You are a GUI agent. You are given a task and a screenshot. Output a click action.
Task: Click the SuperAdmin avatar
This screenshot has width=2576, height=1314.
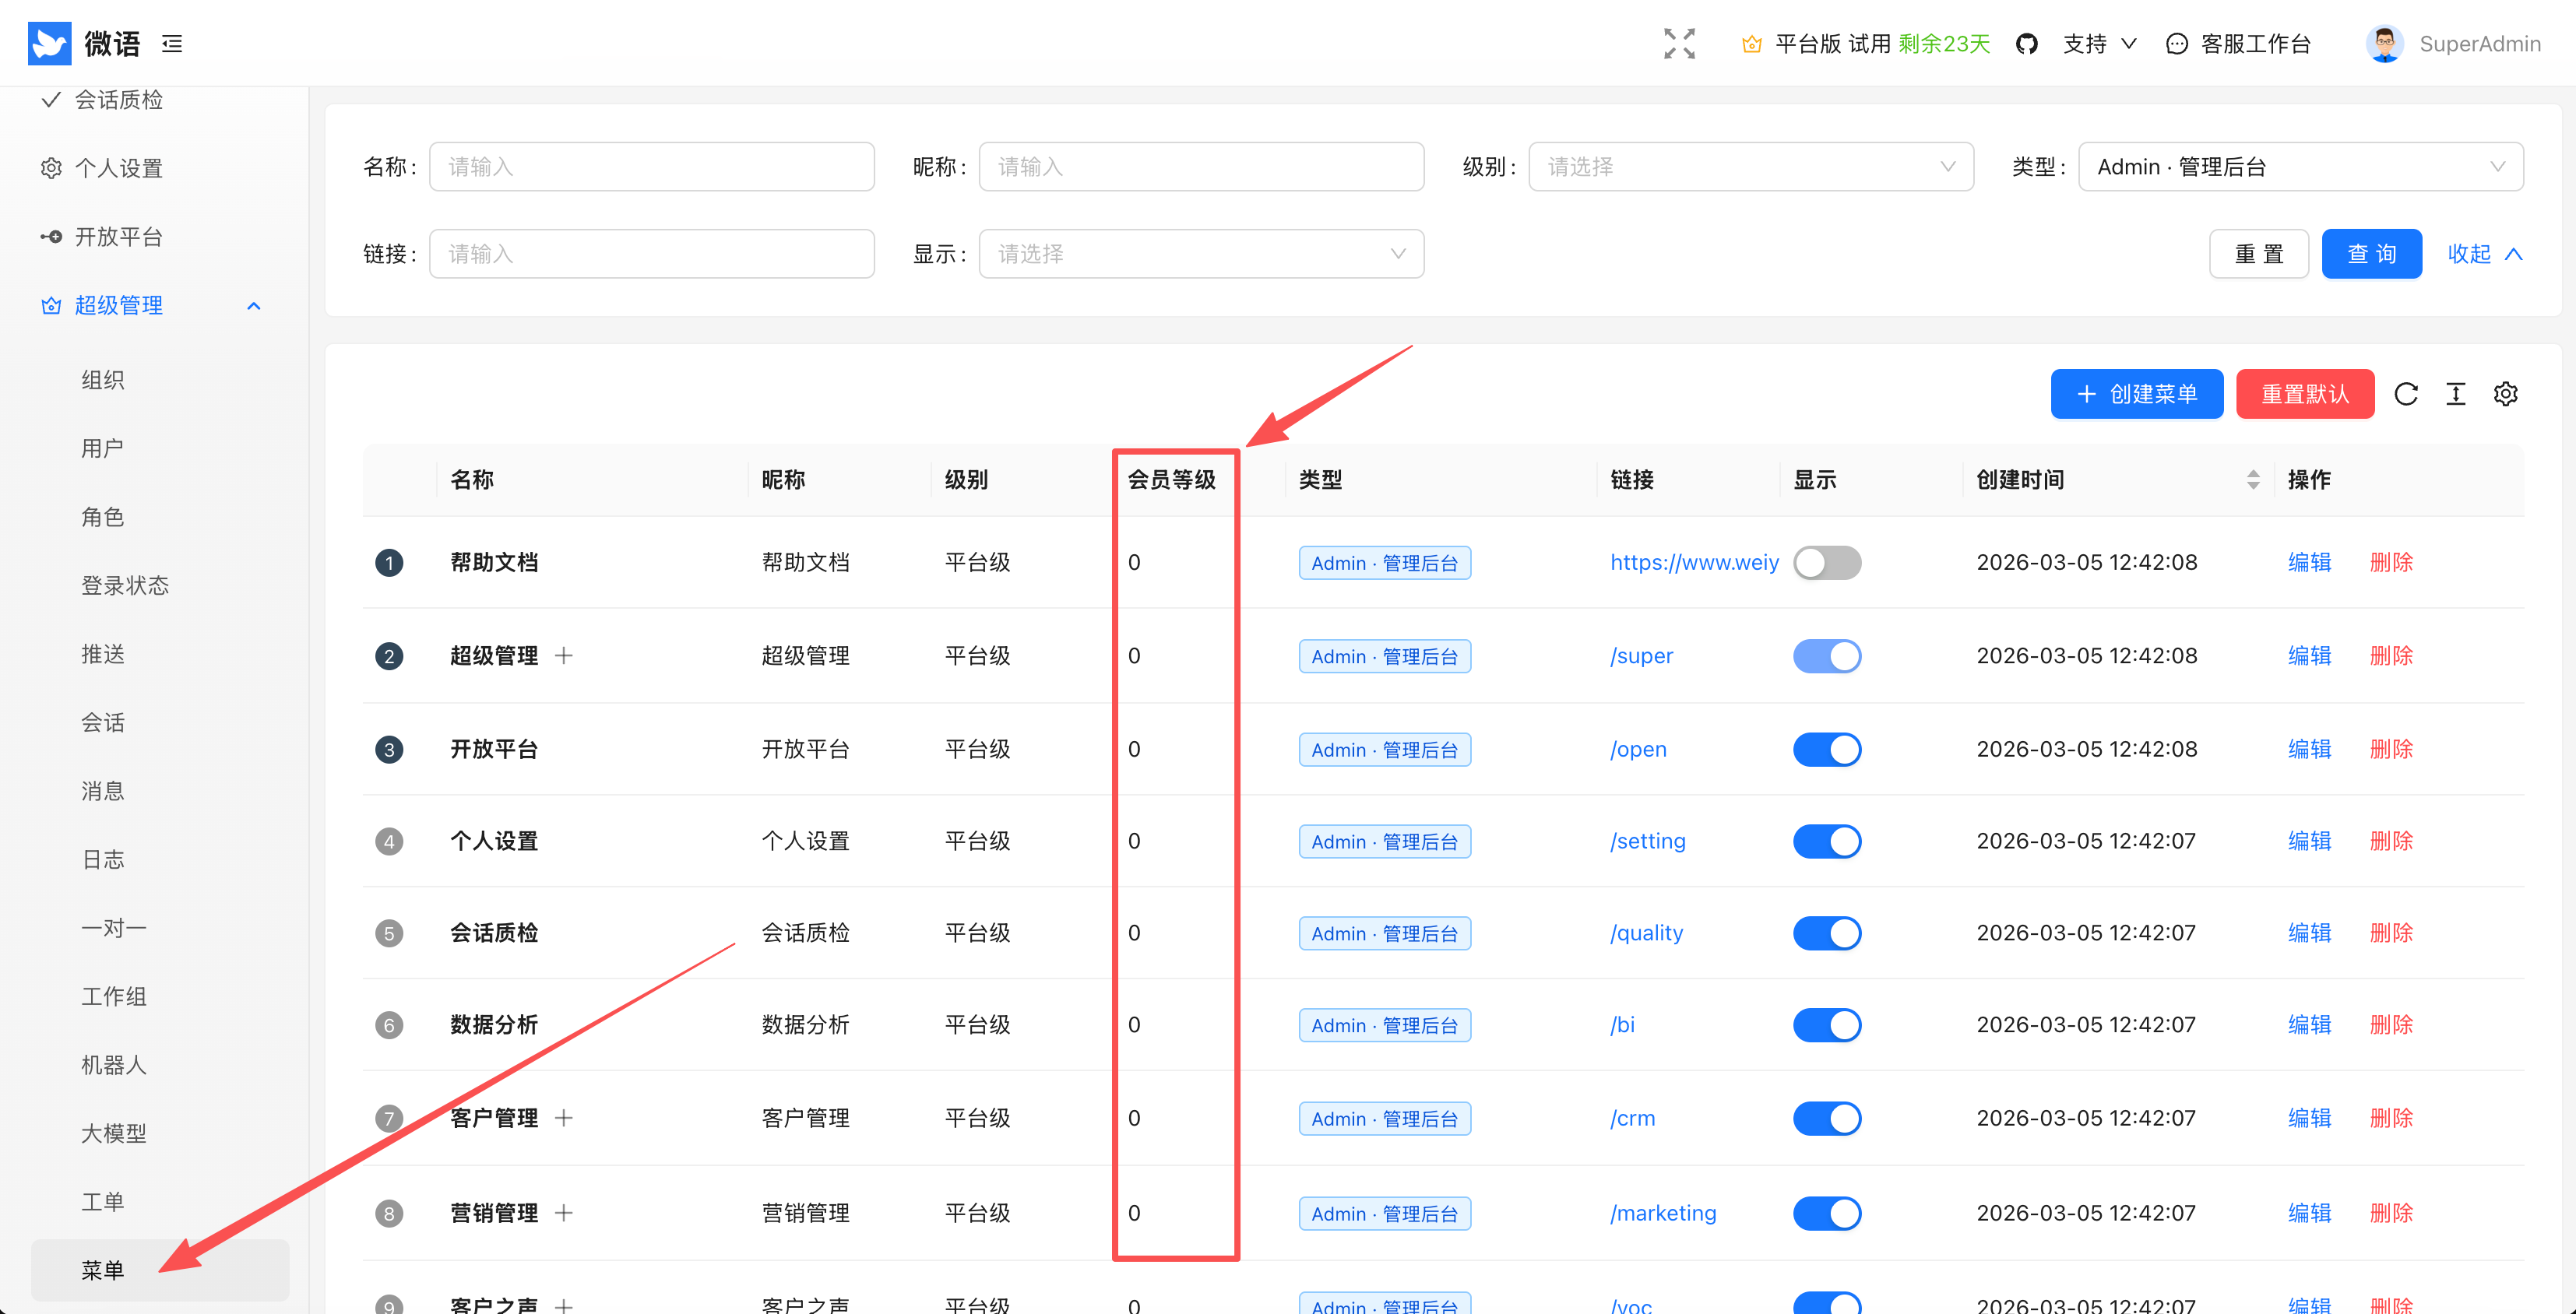2385,43
